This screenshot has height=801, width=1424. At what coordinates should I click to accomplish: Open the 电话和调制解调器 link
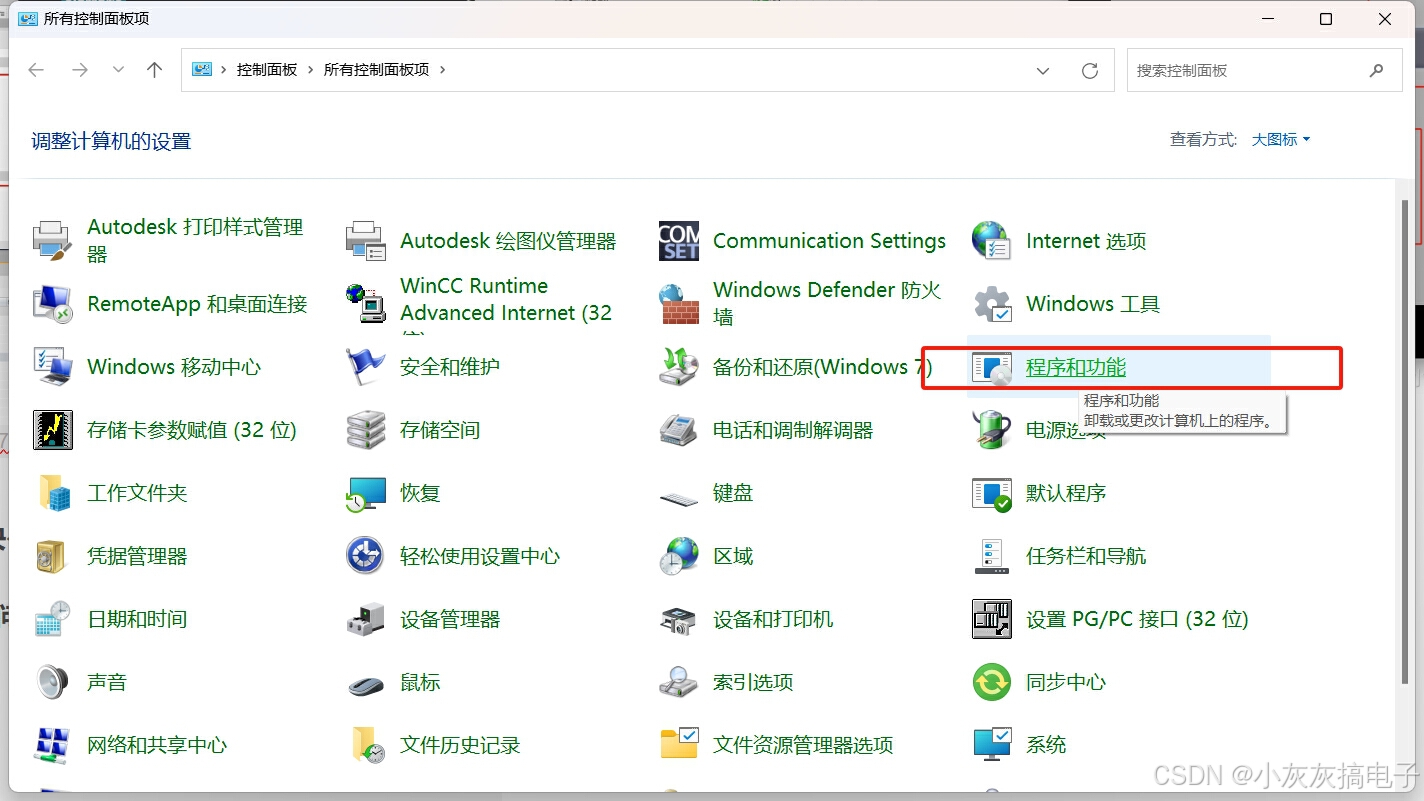(x=793, y=430)
